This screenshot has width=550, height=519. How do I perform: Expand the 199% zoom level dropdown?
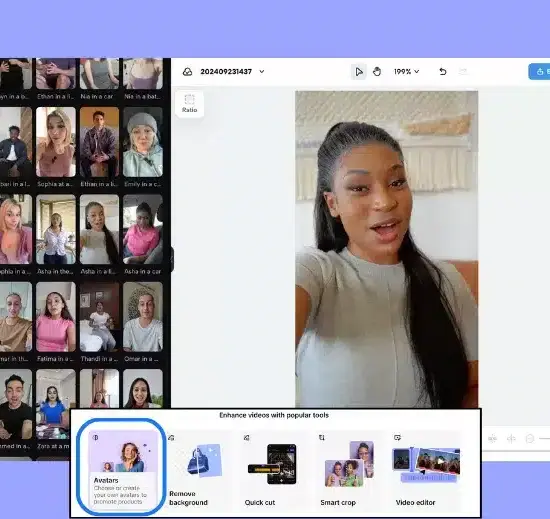pyautogui.click(x=406, y=72)
